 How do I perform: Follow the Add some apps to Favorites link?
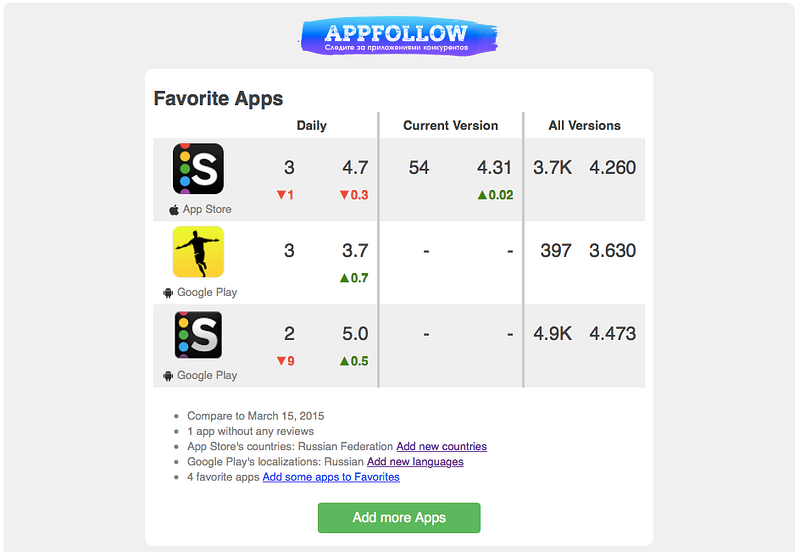[331, 477]
